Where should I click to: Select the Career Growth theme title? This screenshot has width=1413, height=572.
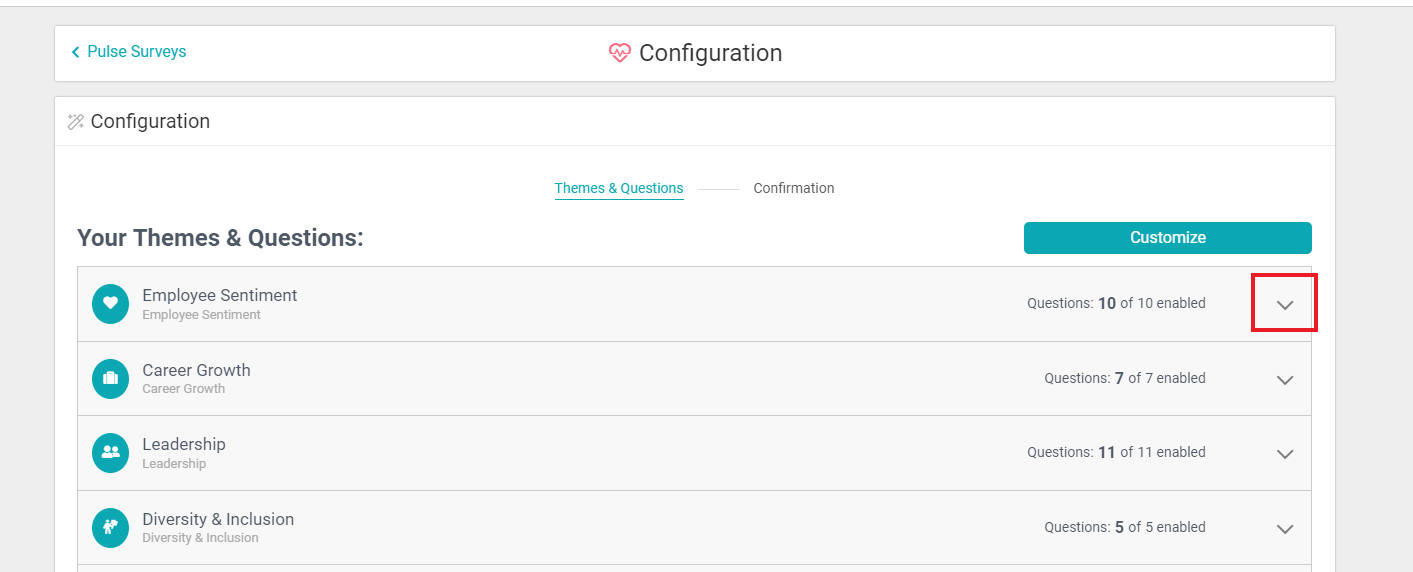click(x=196, y=370)
